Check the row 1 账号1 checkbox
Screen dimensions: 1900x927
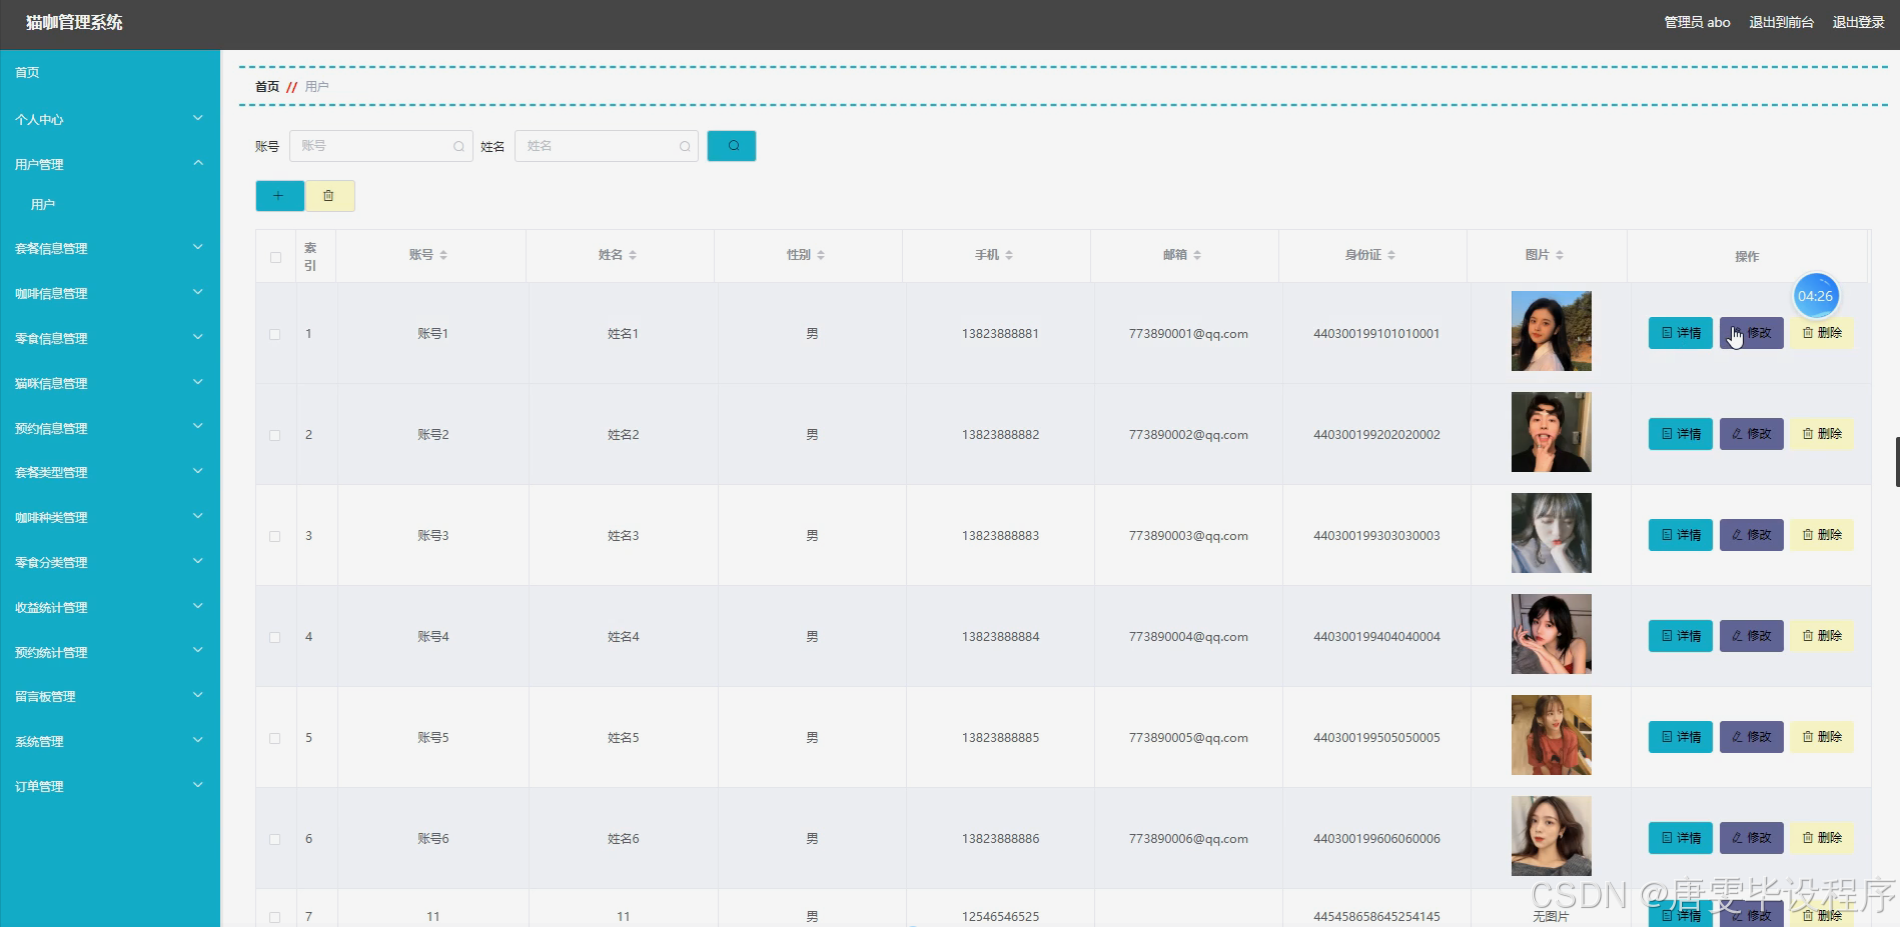tap(275, 334)
